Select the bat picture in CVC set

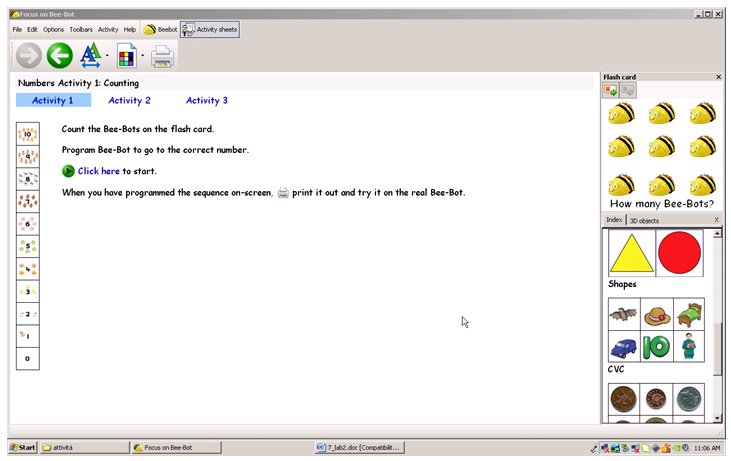click(x=624, y=314)
